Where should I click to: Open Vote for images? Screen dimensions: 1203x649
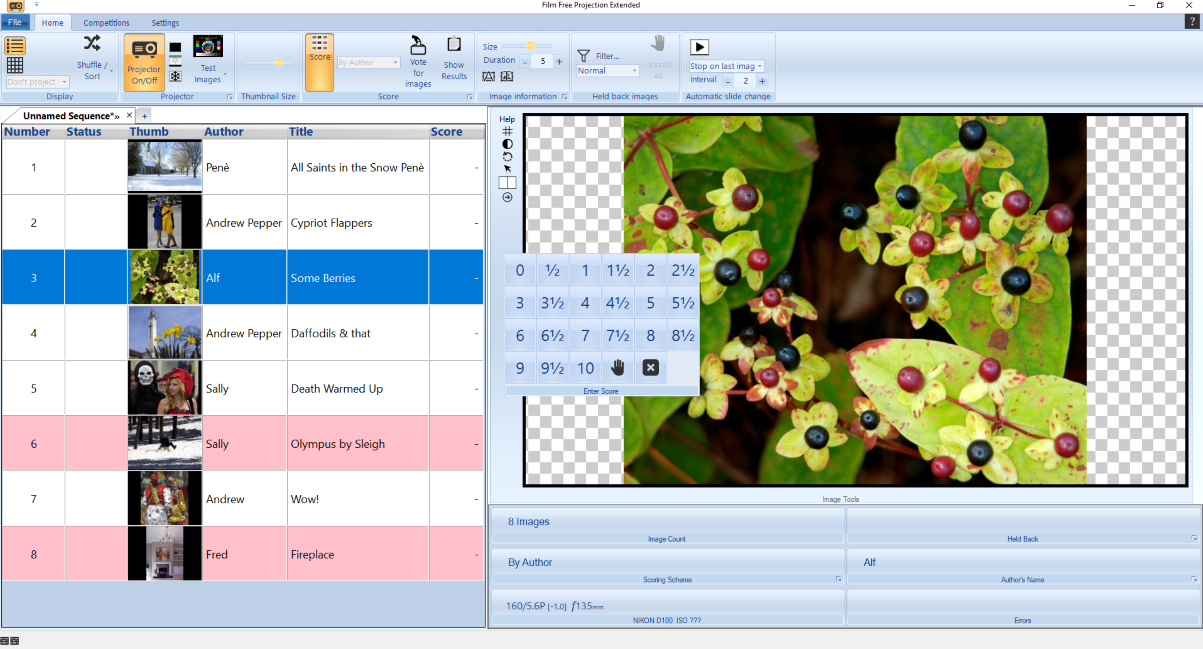[418, 62]
